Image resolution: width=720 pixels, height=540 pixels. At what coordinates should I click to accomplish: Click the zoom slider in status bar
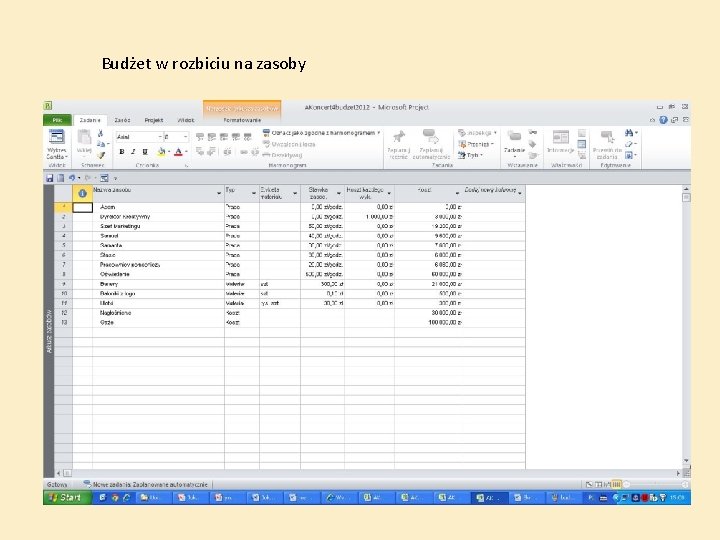[x=655, y=484]
